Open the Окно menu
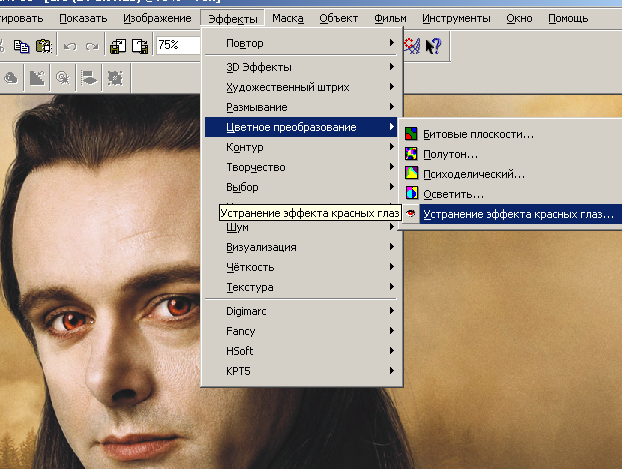This screenshot has height=469, width=622. 519,19
